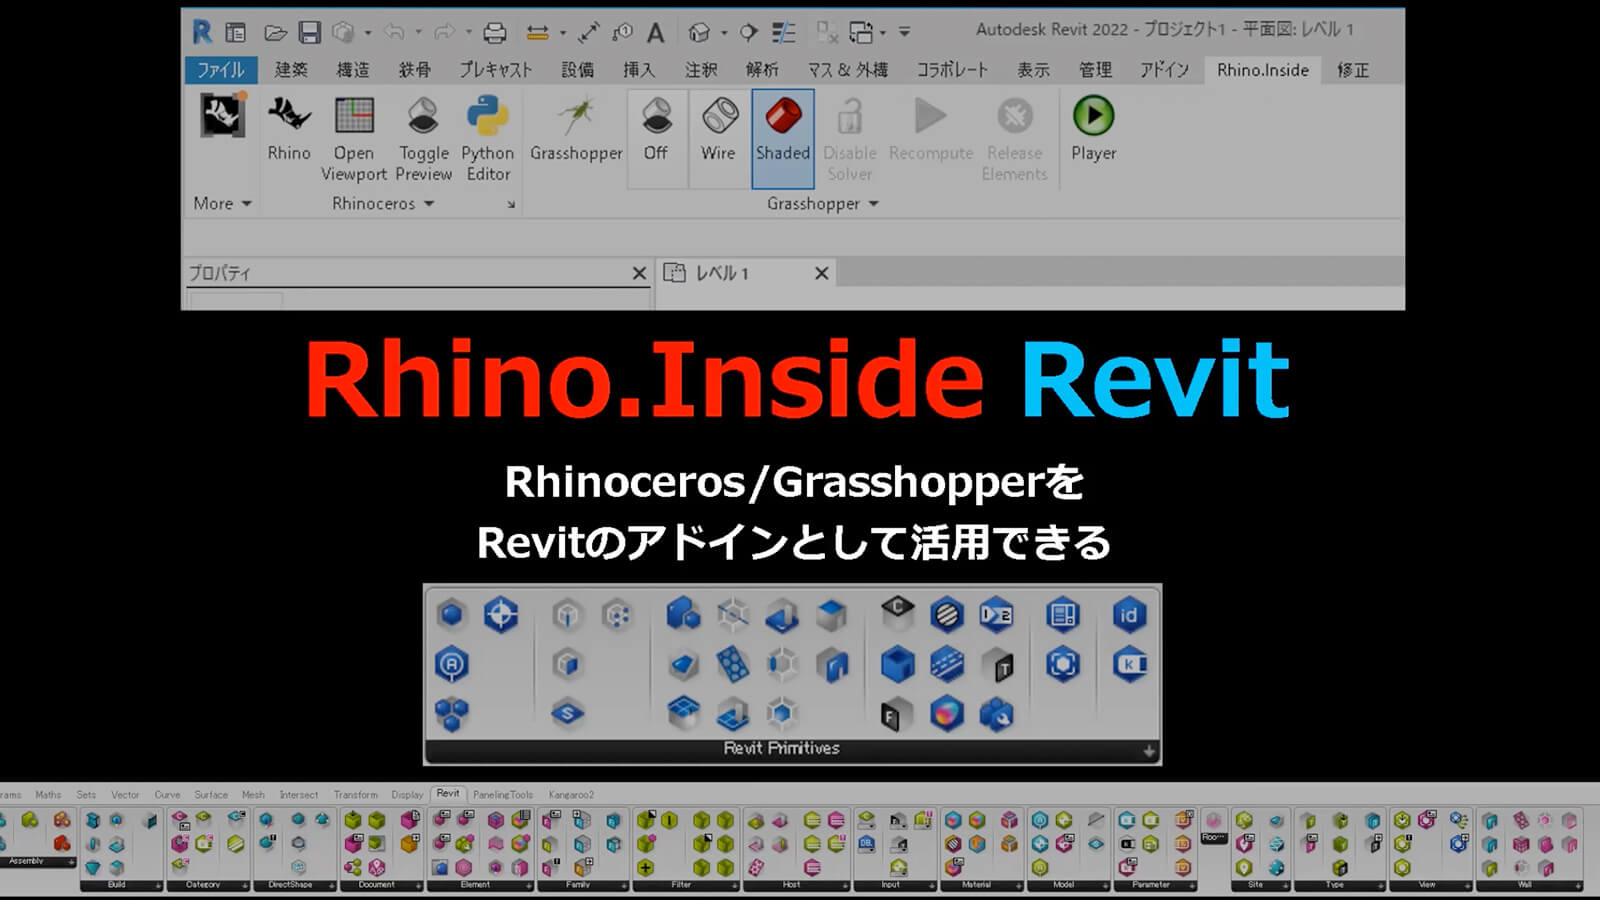Click the Undo arrow icon
The image size is (1600, 900).
[x=394, y=33]
